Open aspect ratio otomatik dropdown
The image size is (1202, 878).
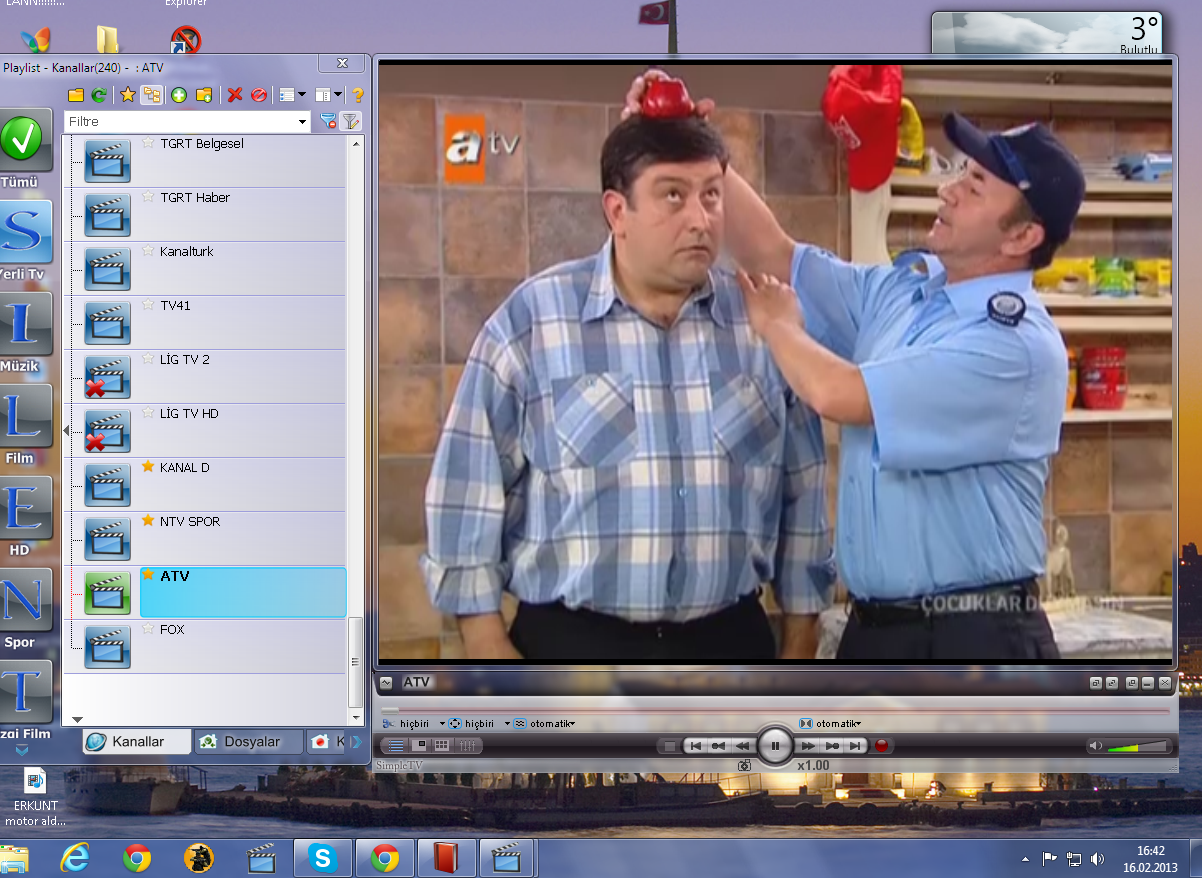pos(832,724)
